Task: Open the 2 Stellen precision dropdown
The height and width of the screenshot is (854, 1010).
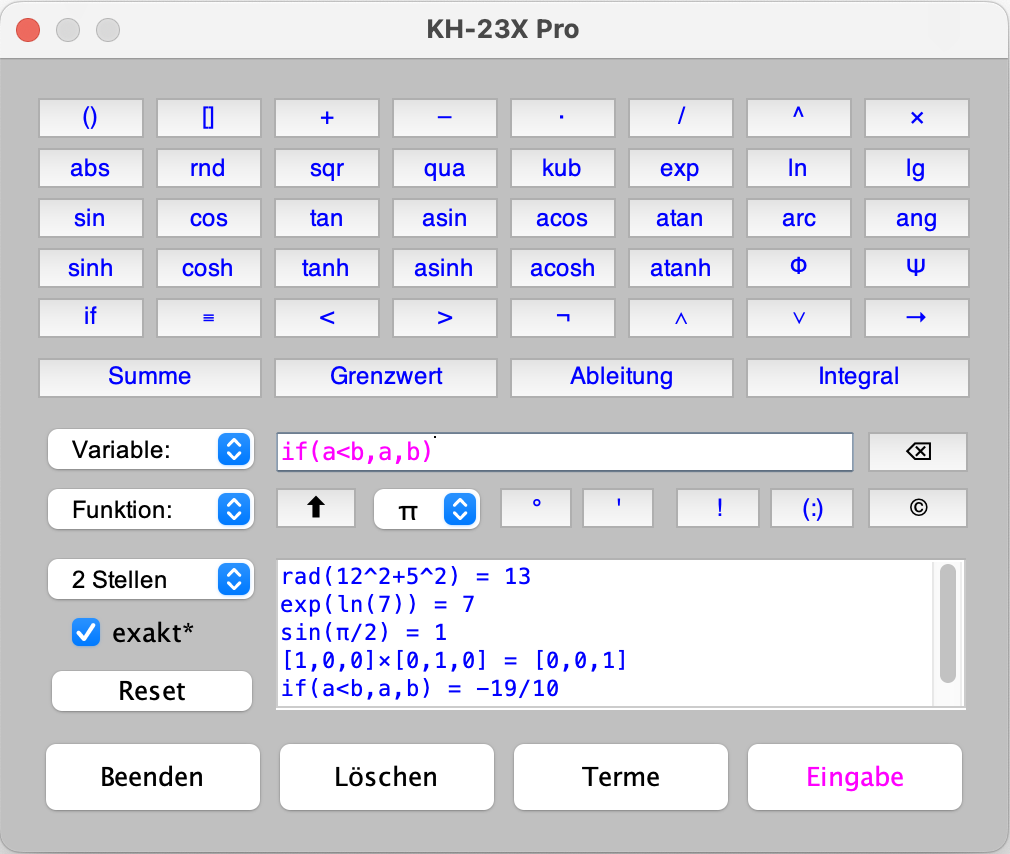Action: 150,579
